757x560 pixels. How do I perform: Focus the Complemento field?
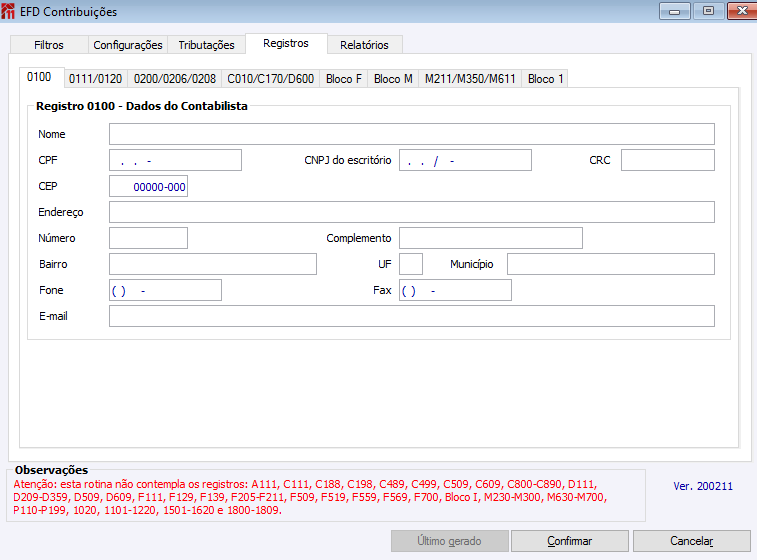click(491, 238)
